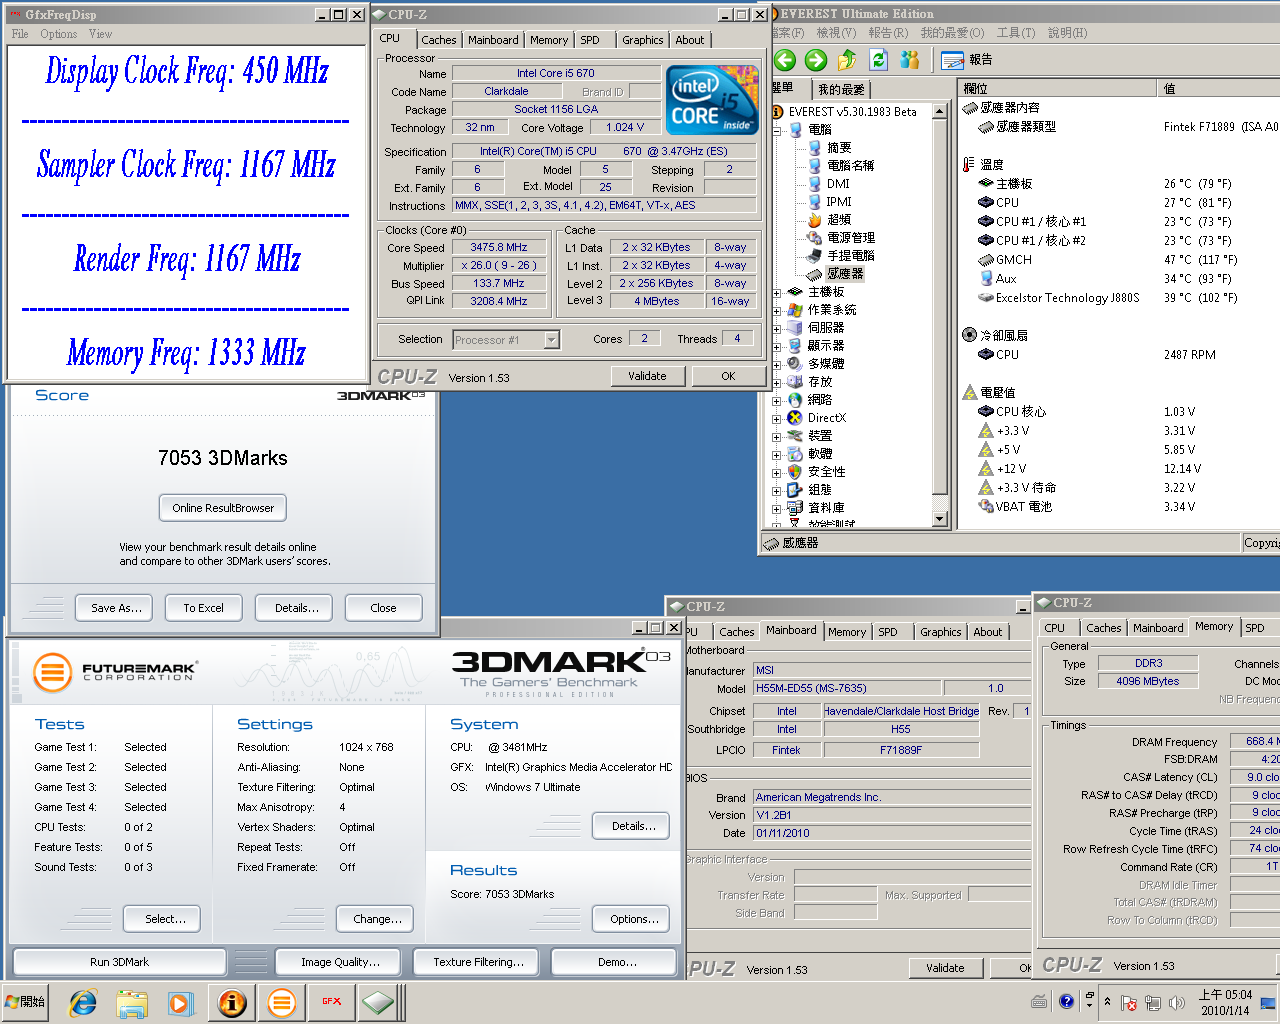
Task: Click Online ResultBrowser button in score window
Action: [x=223, y=508]
